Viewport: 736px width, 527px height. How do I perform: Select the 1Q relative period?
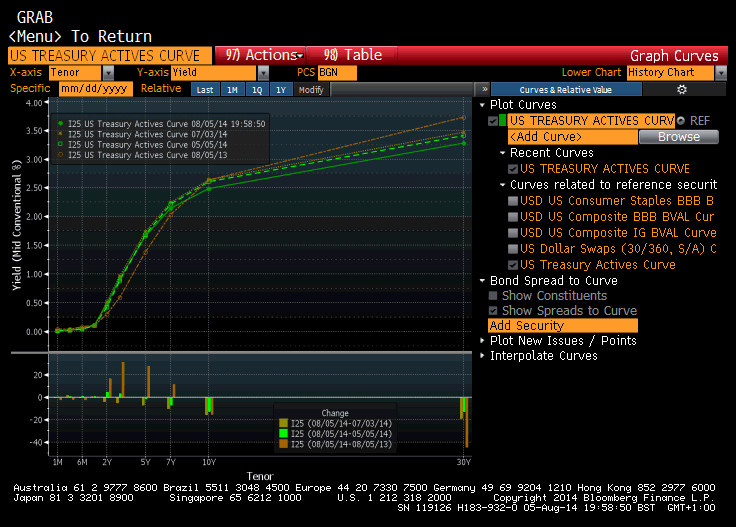pyautogui.click(x=257, y=90)
